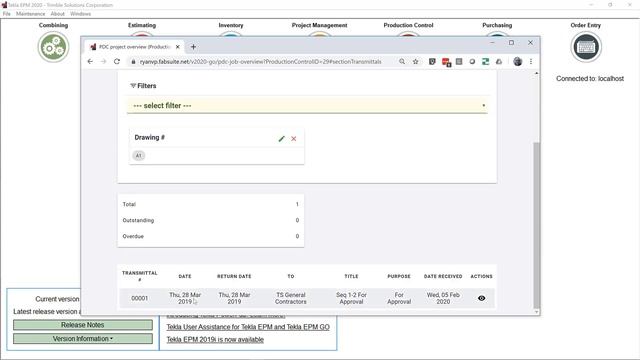Viewport: 640px width, 360px height.
Task: Open the About menu
Action: tap(58, 14)
